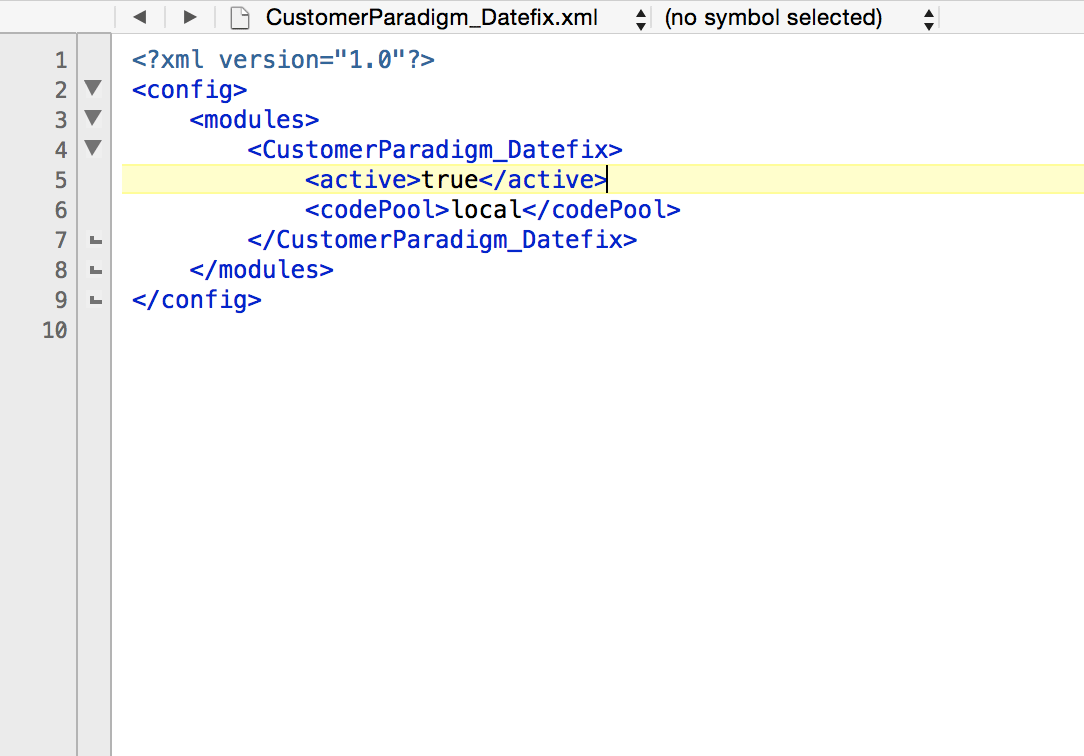Click the opening <codePool> tag
This screenshot has height=756, width=1084.
click(377, 209)
